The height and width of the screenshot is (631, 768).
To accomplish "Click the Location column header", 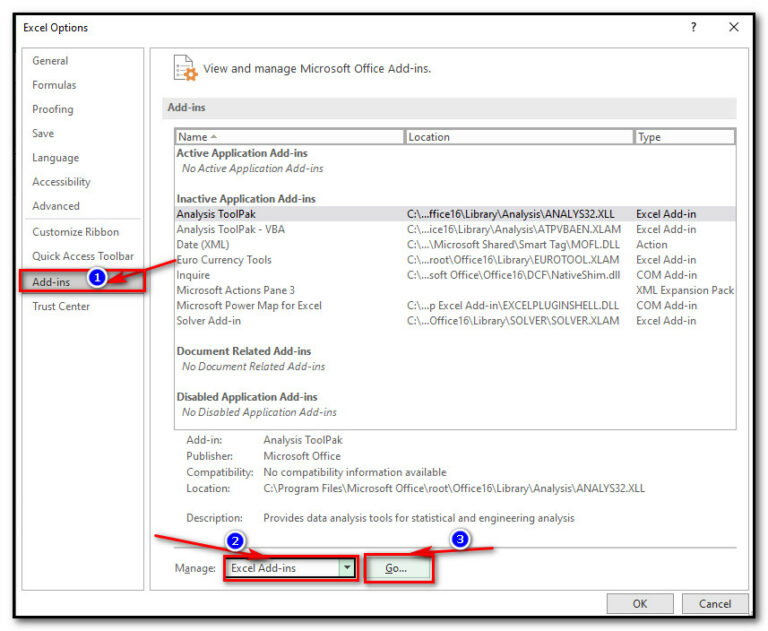I will [x=518, y=137].
